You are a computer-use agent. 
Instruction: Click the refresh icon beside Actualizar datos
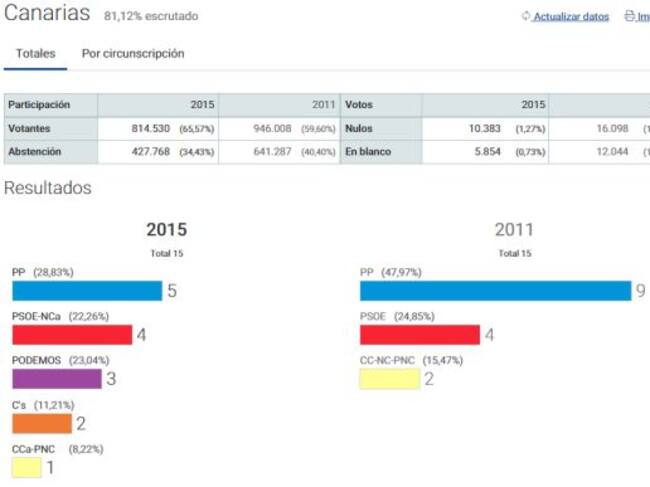[526, 17]
